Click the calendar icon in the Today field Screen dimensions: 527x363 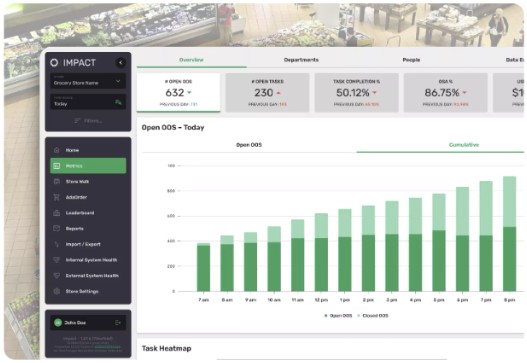pos(118,102)
